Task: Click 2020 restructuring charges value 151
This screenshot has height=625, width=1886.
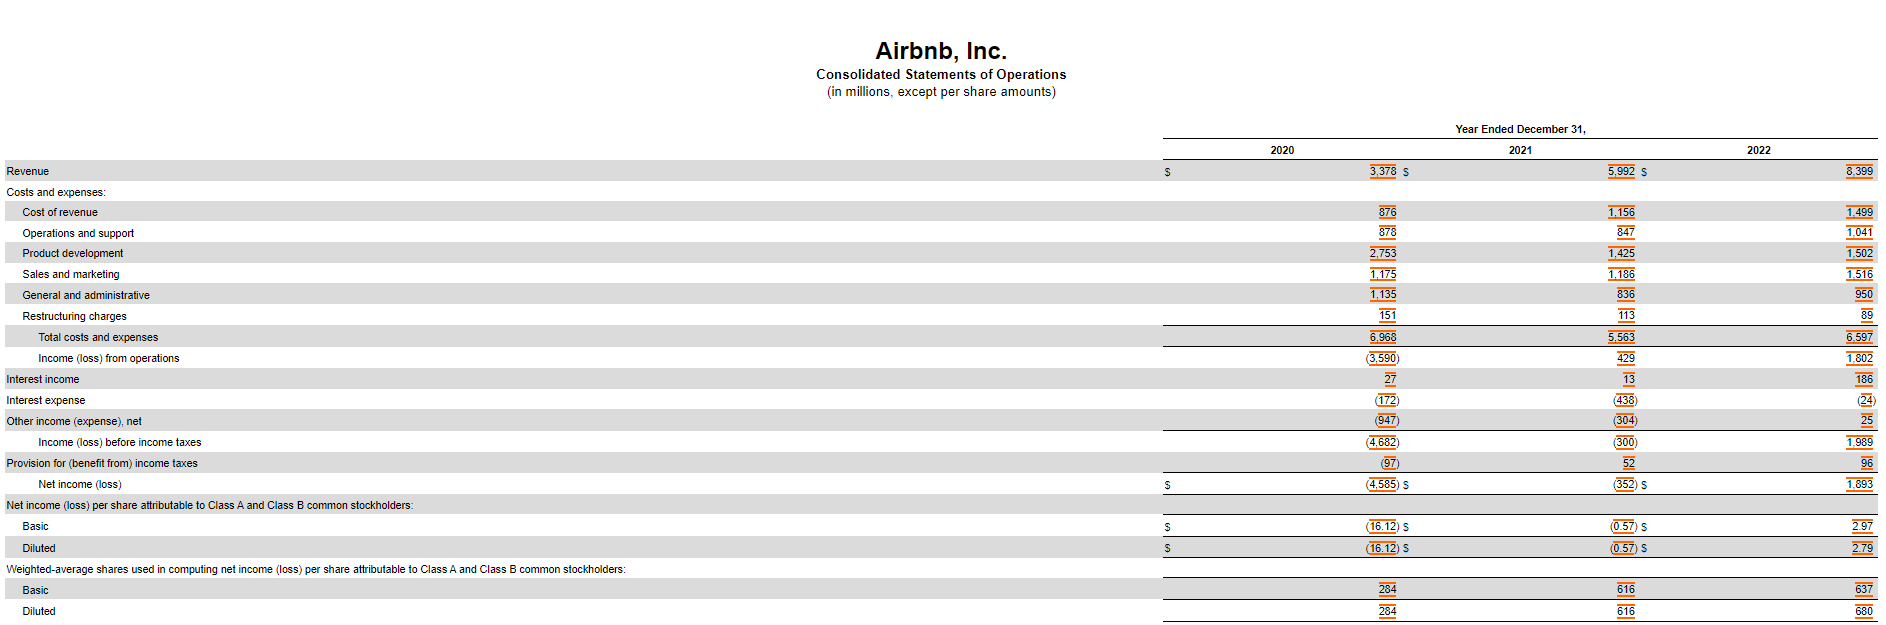Action: point(1387,315)
